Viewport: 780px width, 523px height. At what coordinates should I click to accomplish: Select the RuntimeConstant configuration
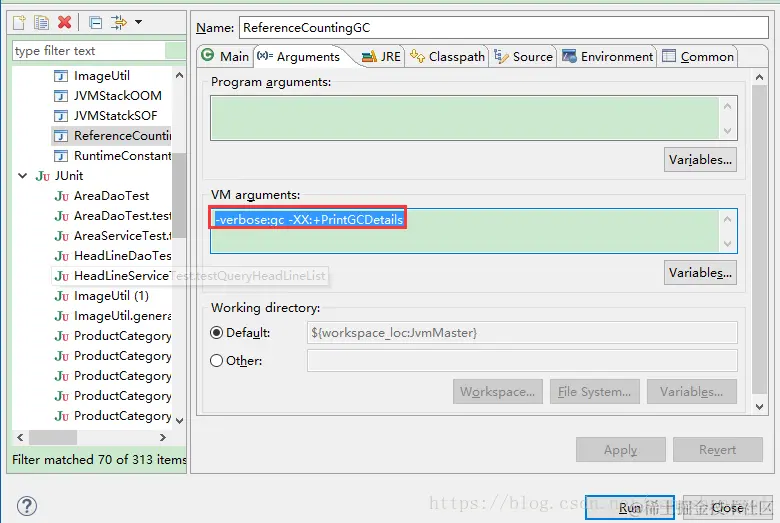122,156
